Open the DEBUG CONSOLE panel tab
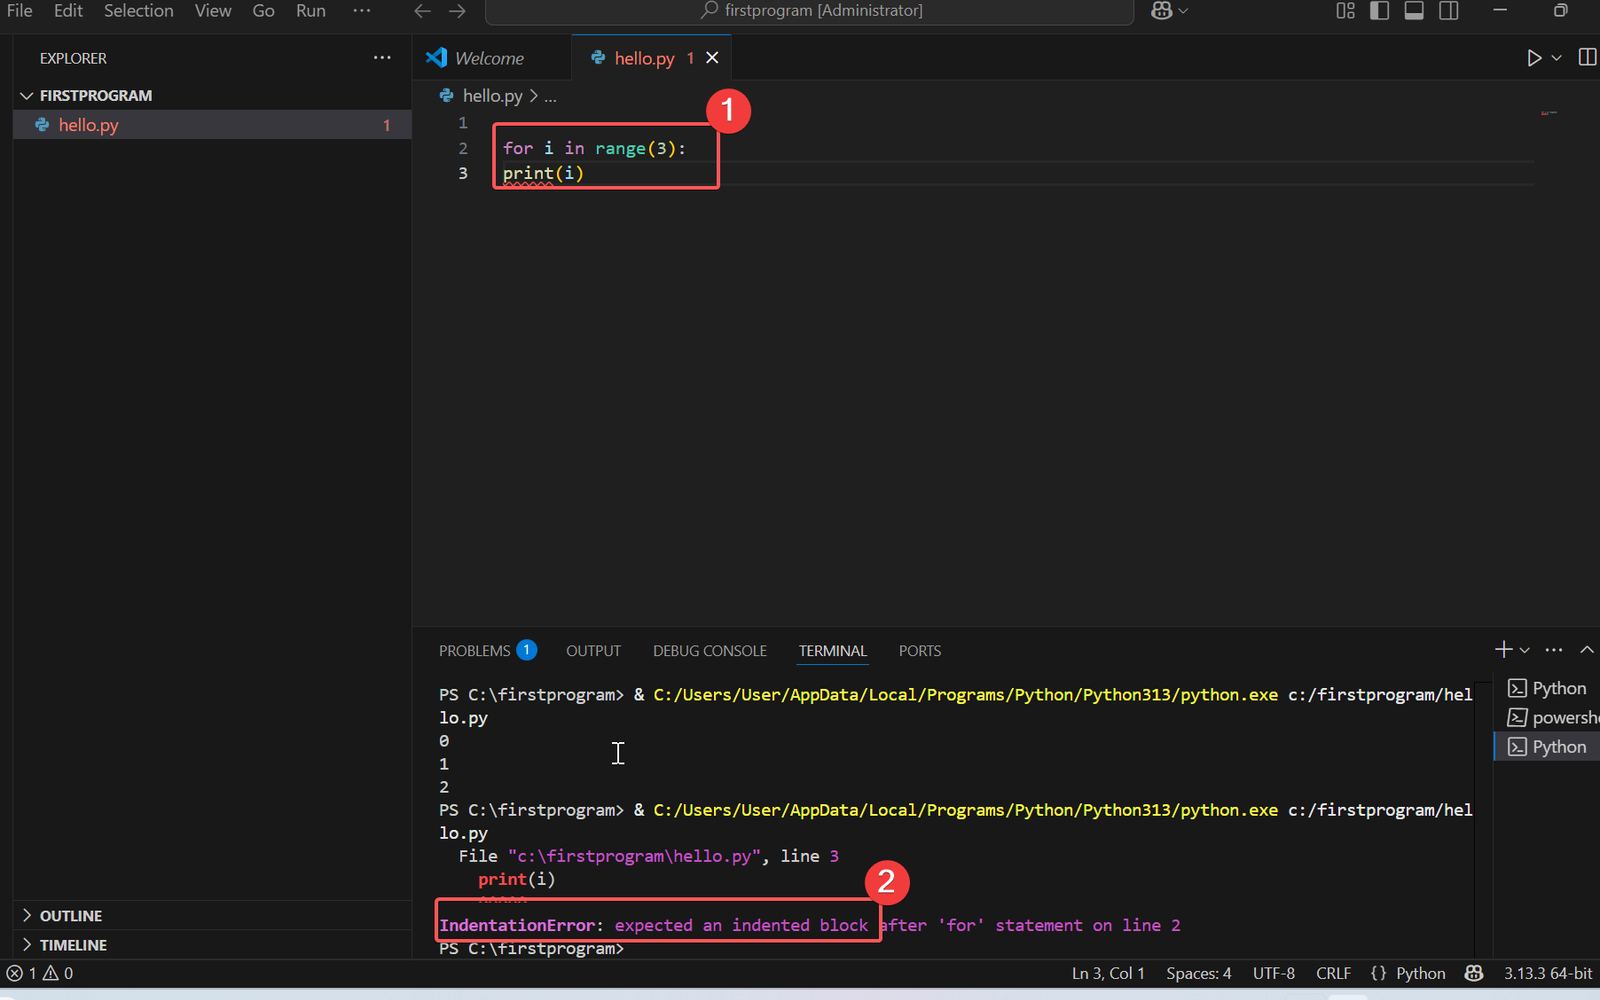This screenshot has height=1000, width=1600. pyautogui.click(x=710, y=651)
